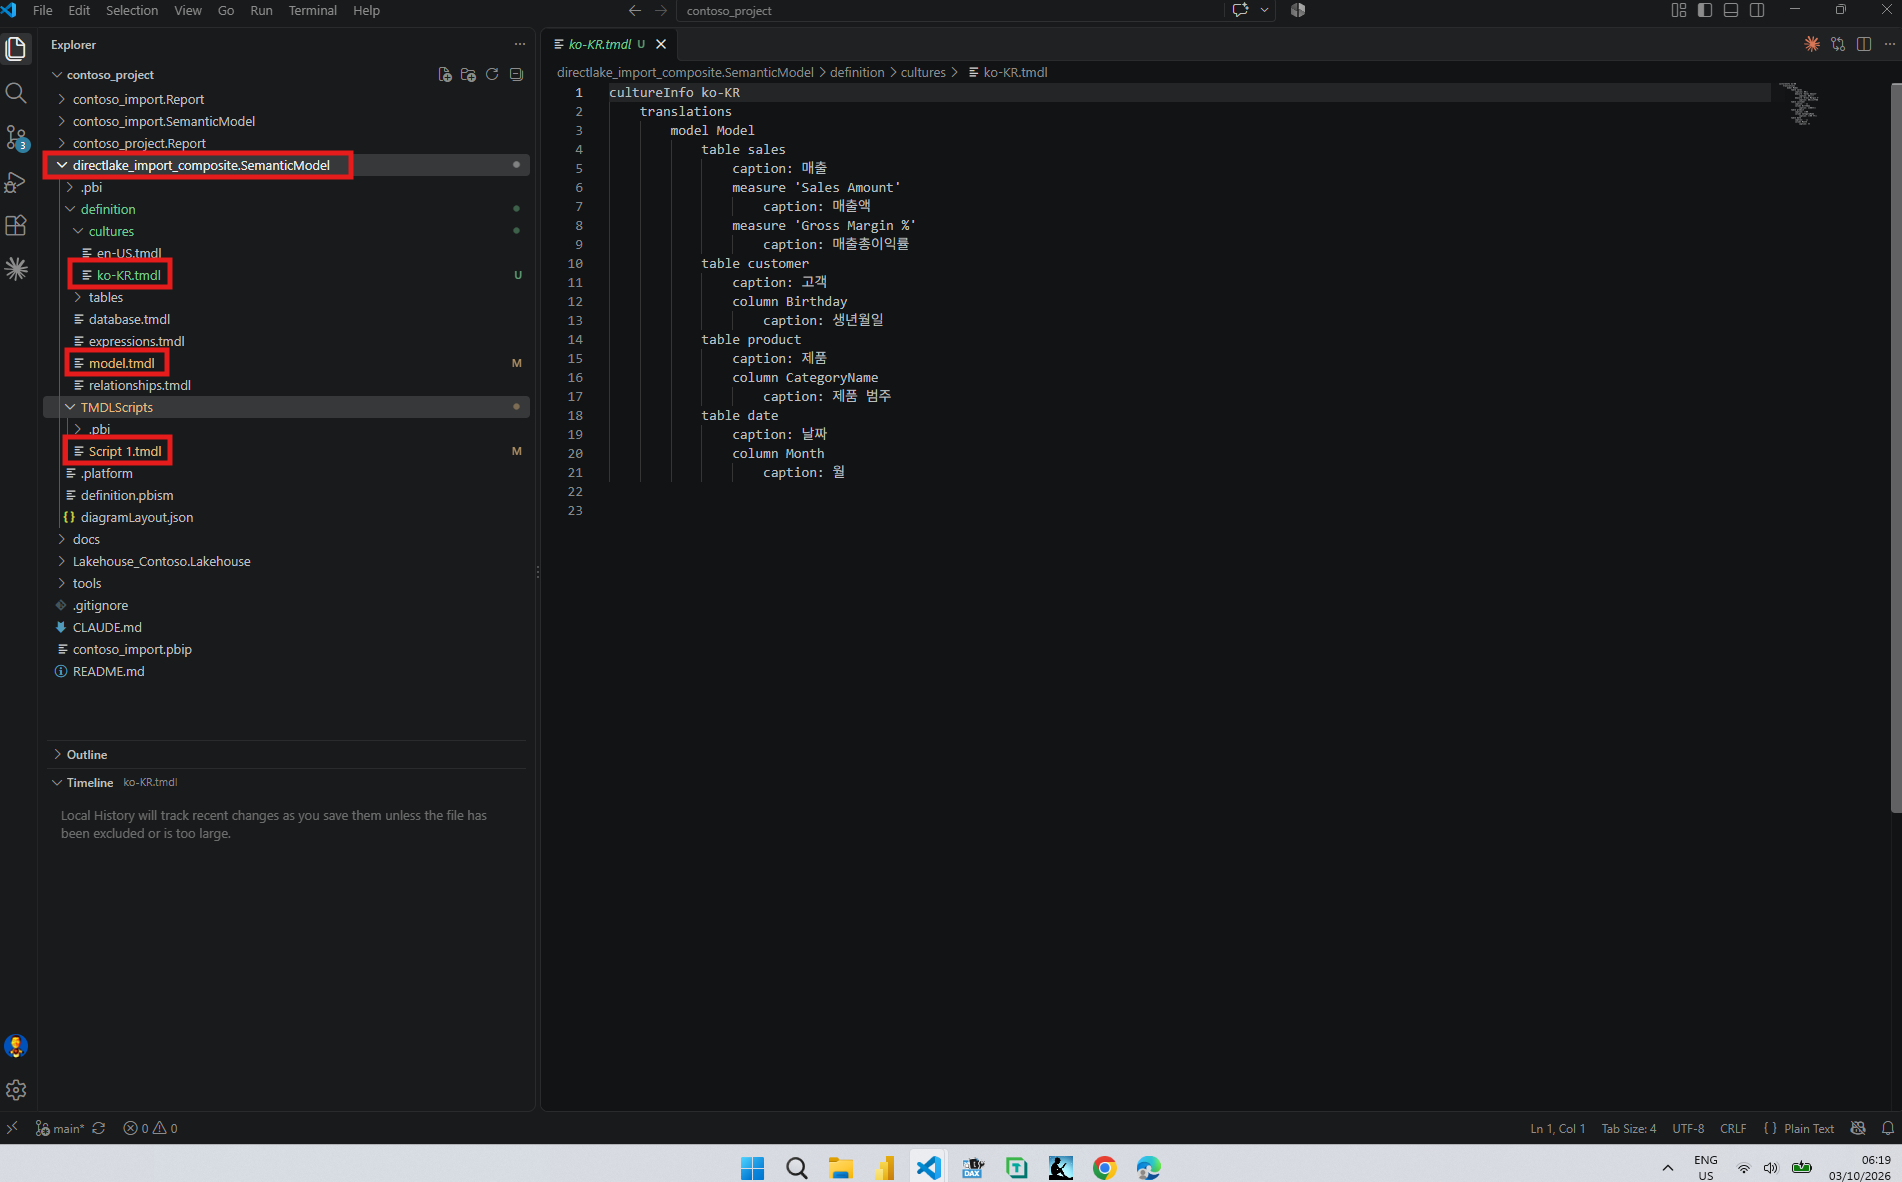Open Explorer views and more actions menu

coord(519,45)
